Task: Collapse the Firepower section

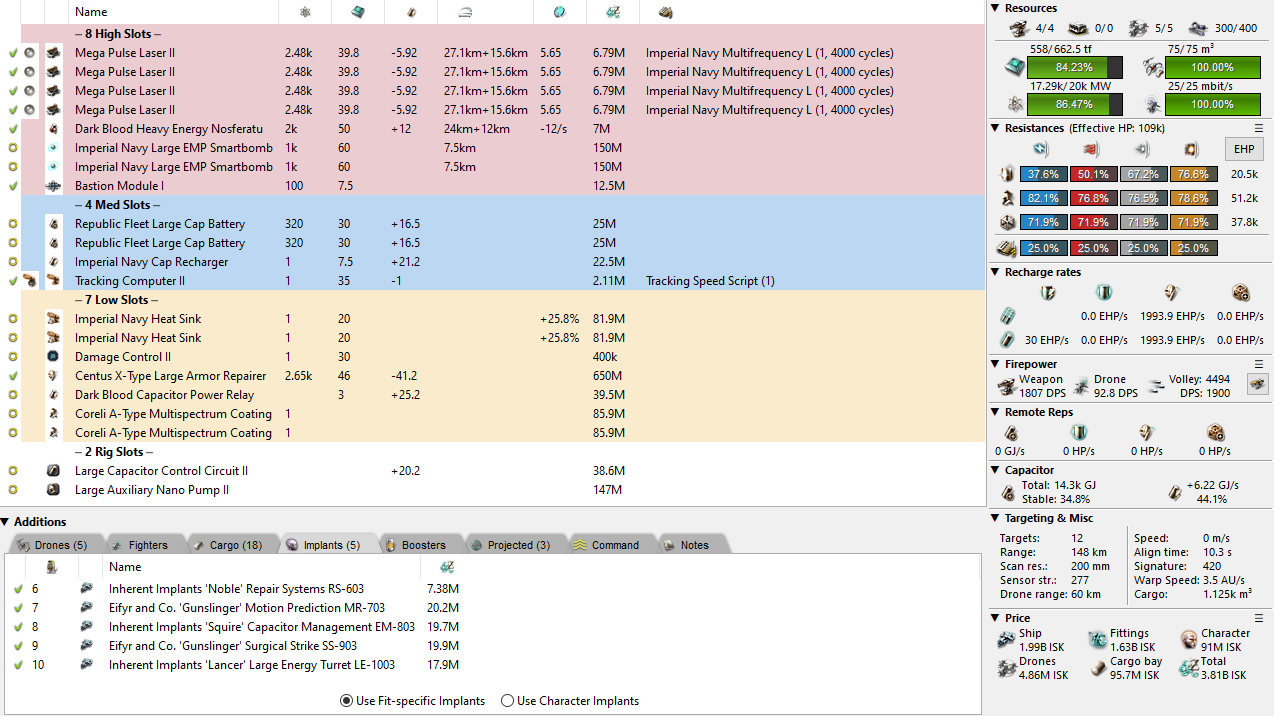Action: pos(995,364)
